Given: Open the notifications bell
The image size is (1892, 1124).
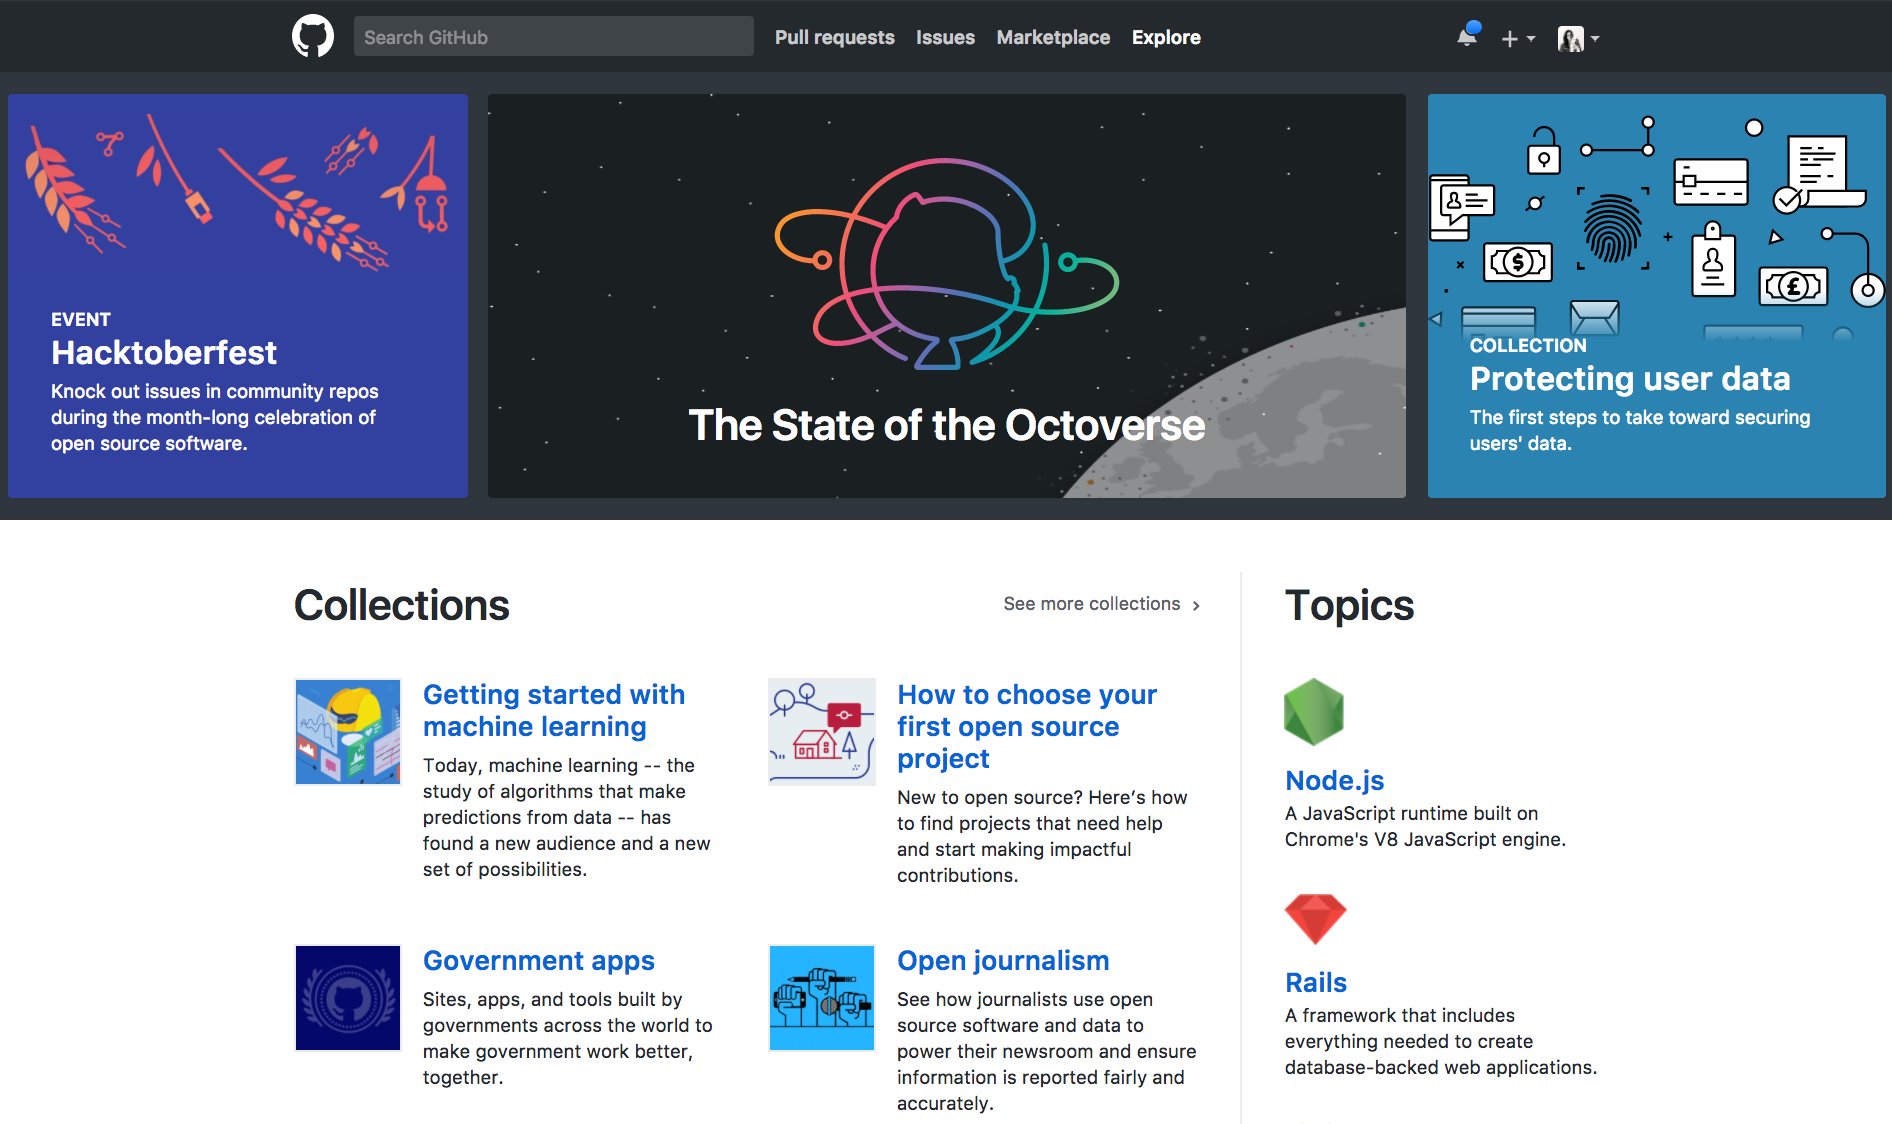Looking at the screenshot, I should pyautogui.click(x=1467, y=36).
